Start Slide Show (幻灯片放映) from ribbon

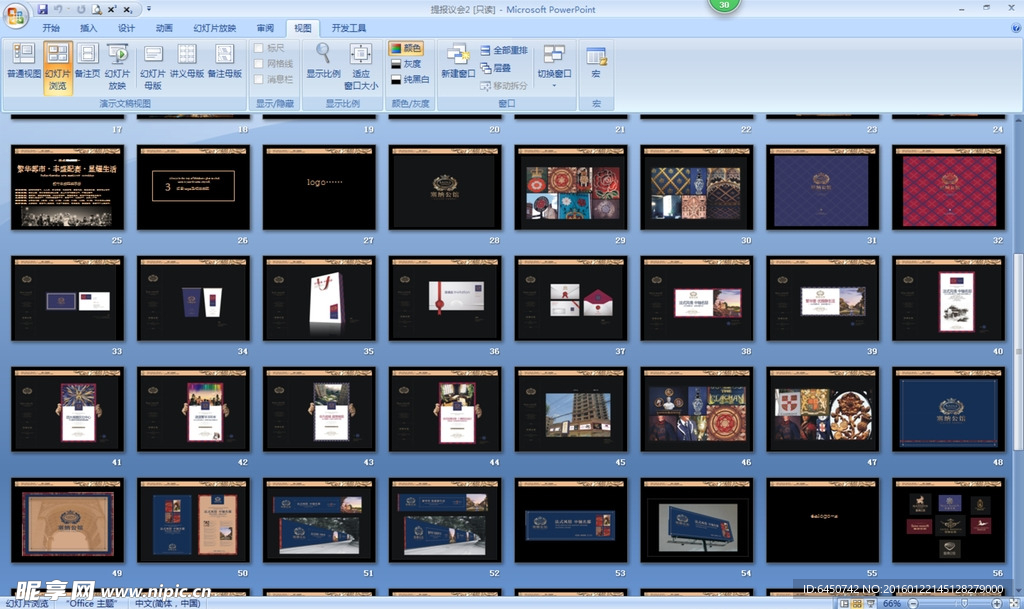coord(118,68)
